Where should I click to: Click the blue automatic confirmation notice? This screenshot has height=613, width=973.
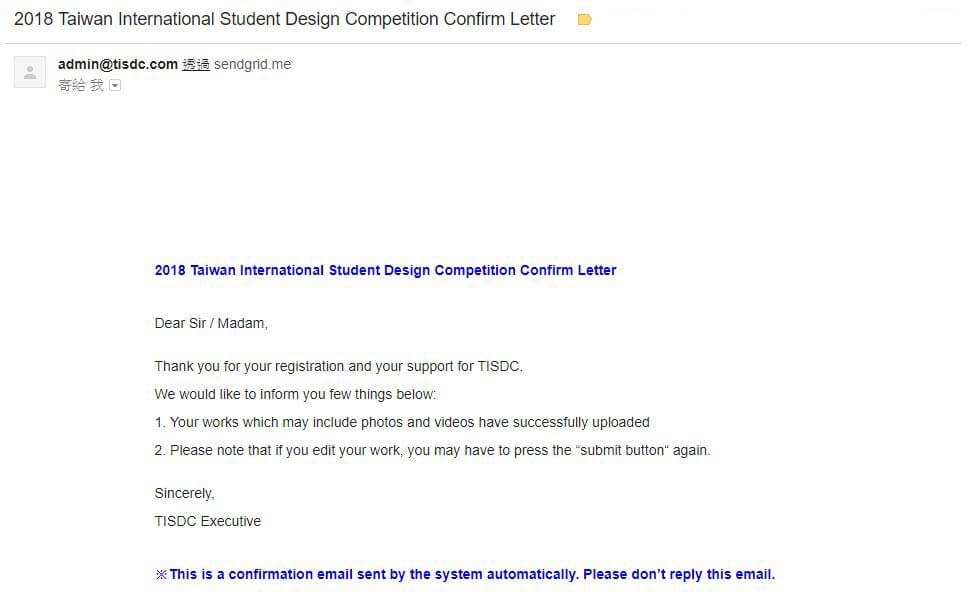tap(472, 574)
